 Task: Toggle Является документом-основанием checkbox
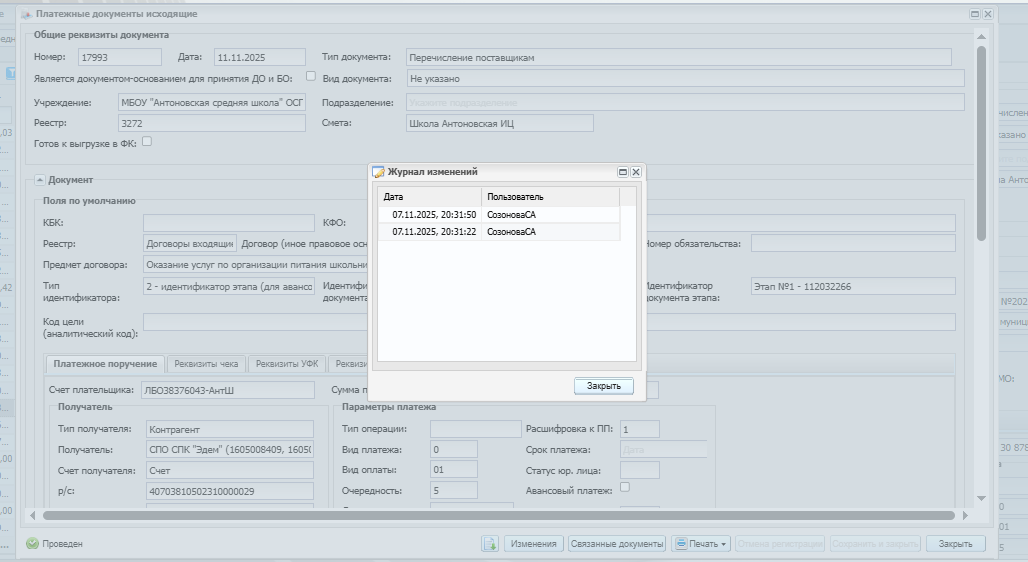pos(311,76)
